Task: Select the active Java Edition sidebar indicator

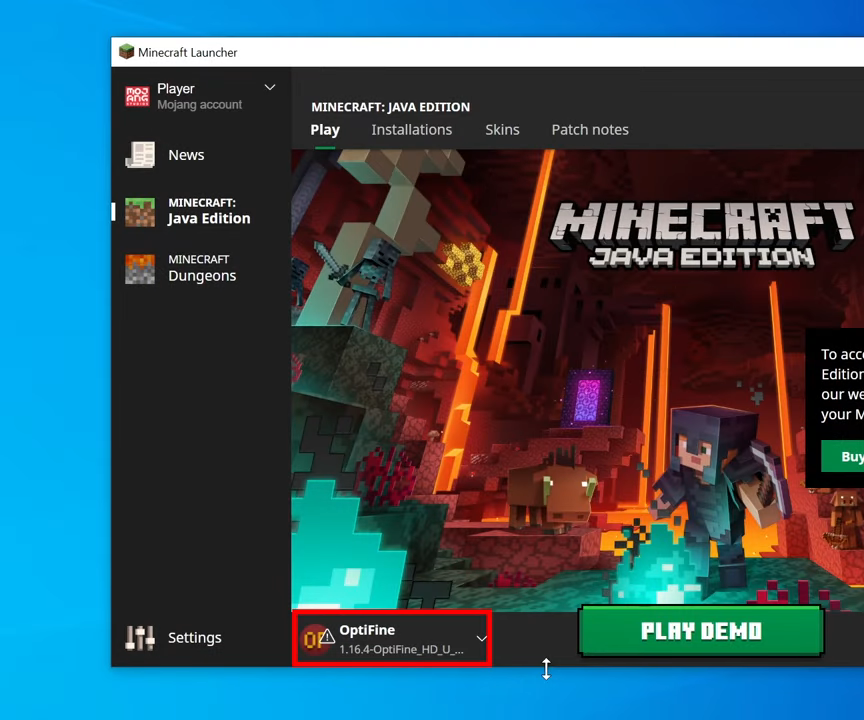Action: pos(113,211)
